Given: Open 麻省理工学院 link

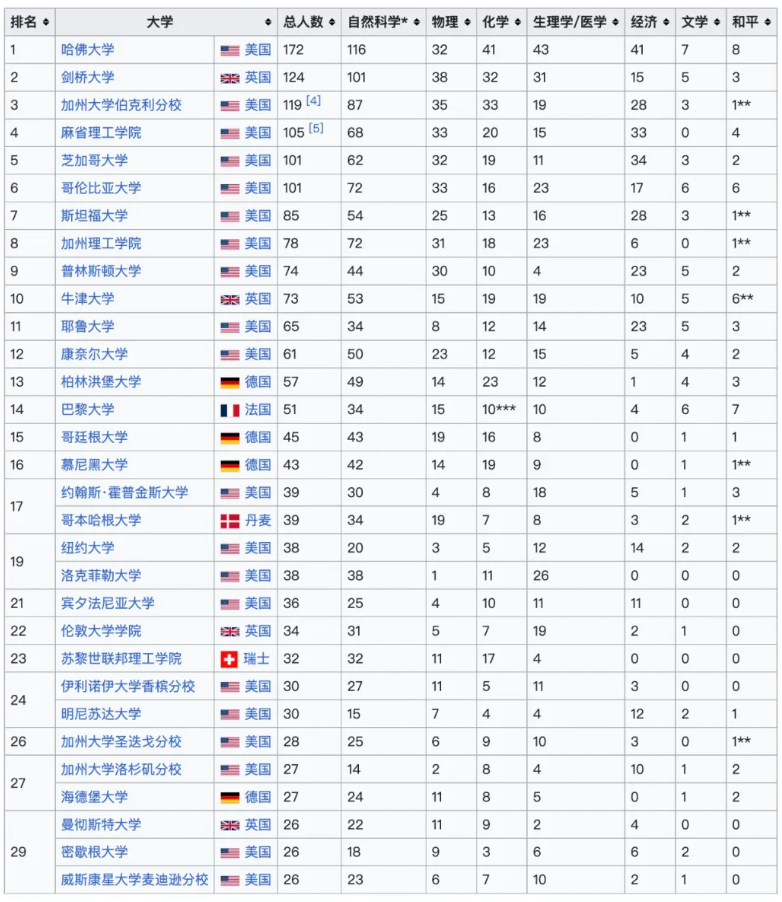Looking at the screenshot, I should pyautogui.click(x=101, y=133).
